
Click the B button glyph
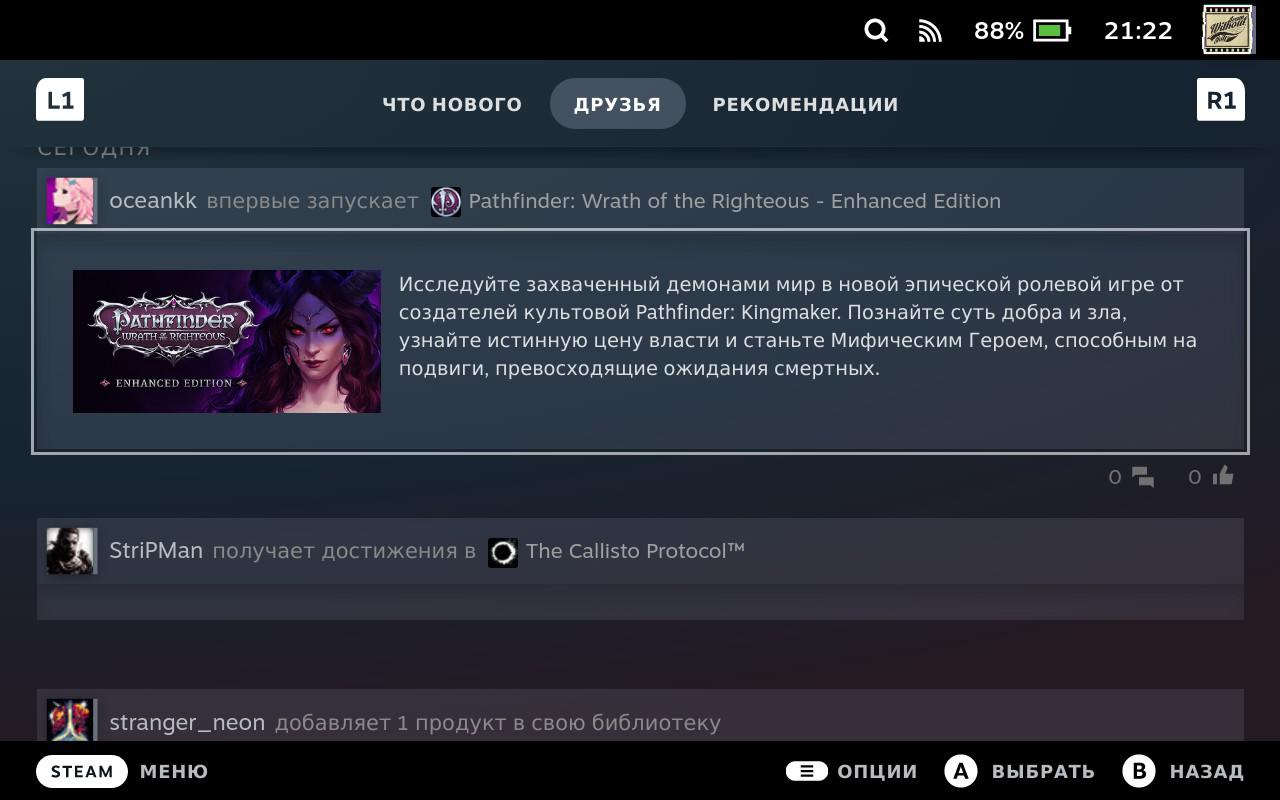click(1139, 771)
